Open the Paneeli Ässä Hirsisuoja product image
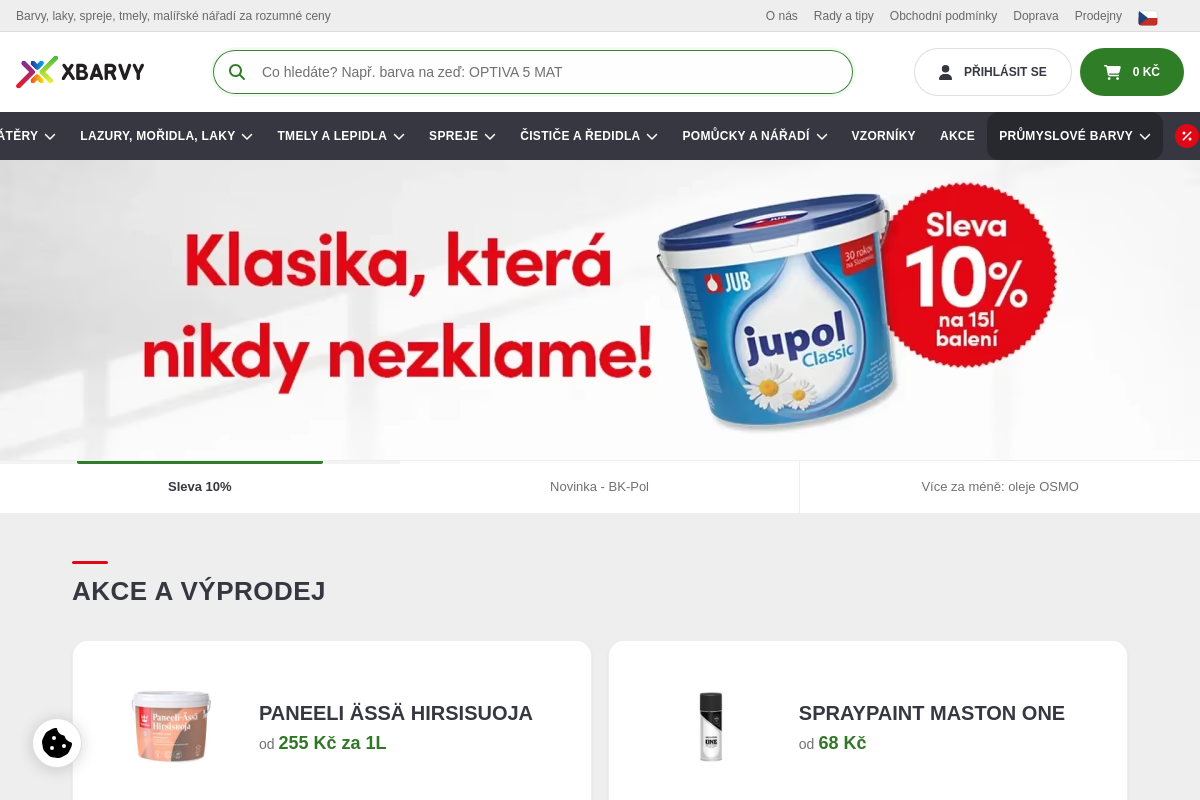Screen dimensions: 1200x800 click(x=171, y=727)
